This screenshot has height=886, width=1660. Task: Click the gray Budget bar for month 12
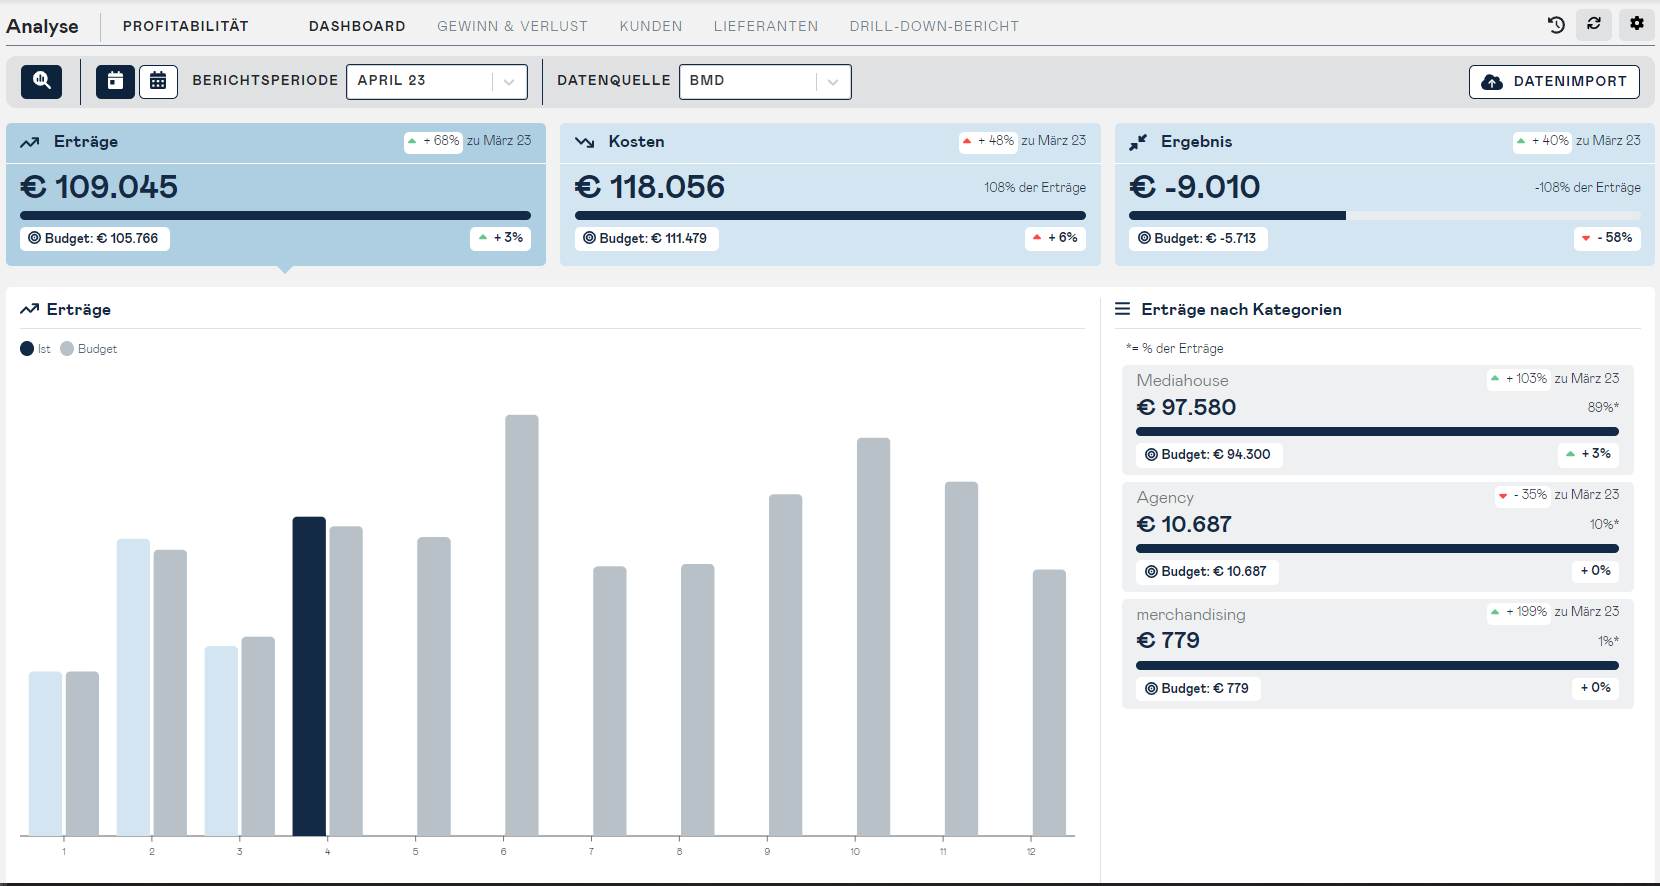pos(1049,703)
